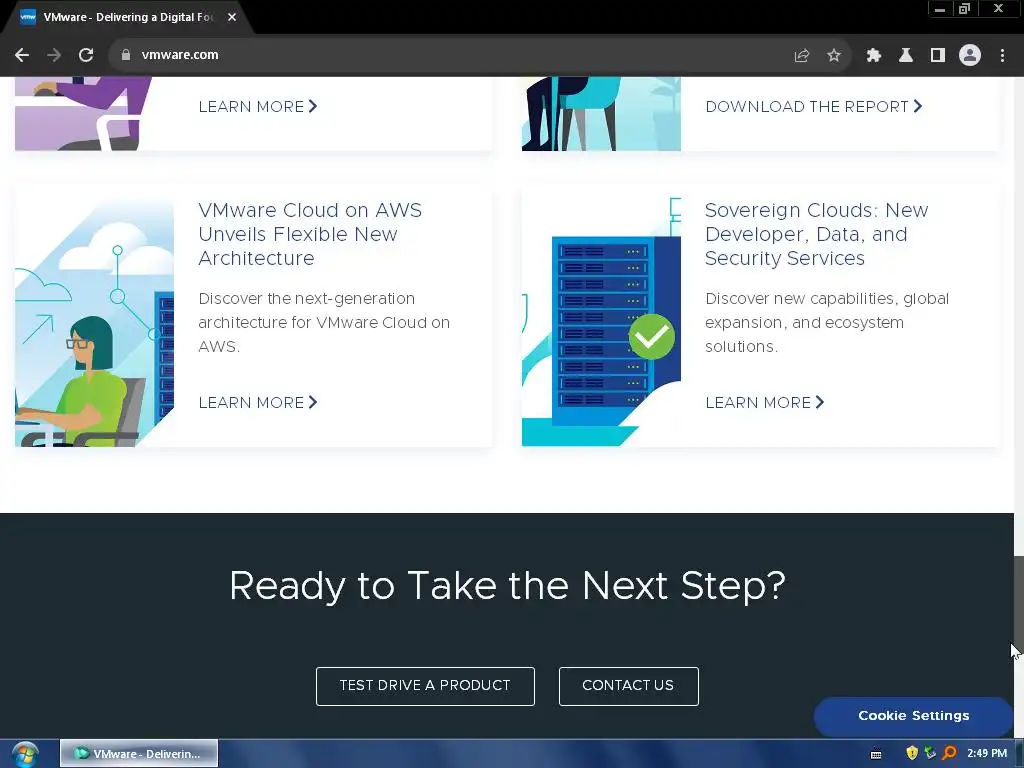Click the 2:49 PM system clock

987,753
